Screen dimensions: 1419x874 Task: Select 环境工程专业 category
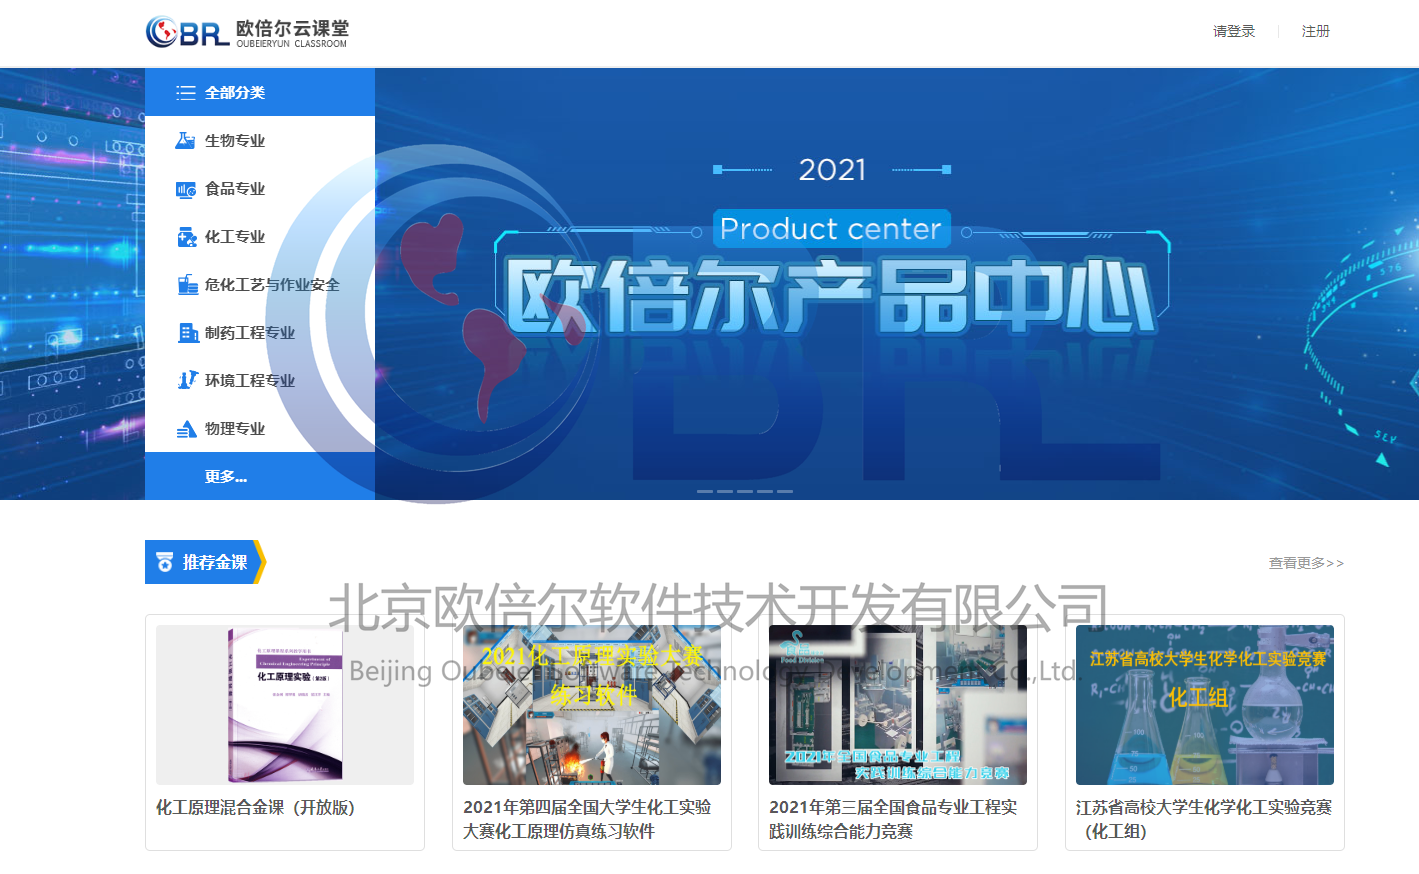(260, 380)
